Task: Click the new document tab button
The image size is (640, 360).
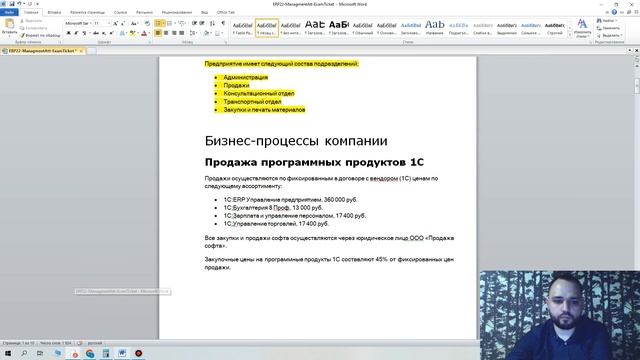Action: coord(92,51)
